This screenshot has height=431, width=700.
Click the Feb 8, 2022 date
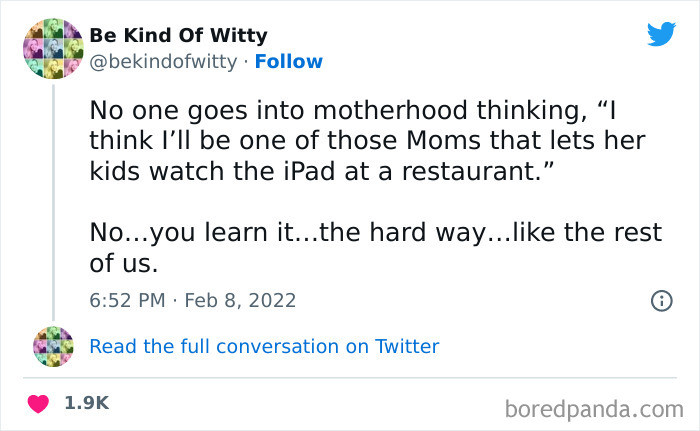[x=243, y=300]
